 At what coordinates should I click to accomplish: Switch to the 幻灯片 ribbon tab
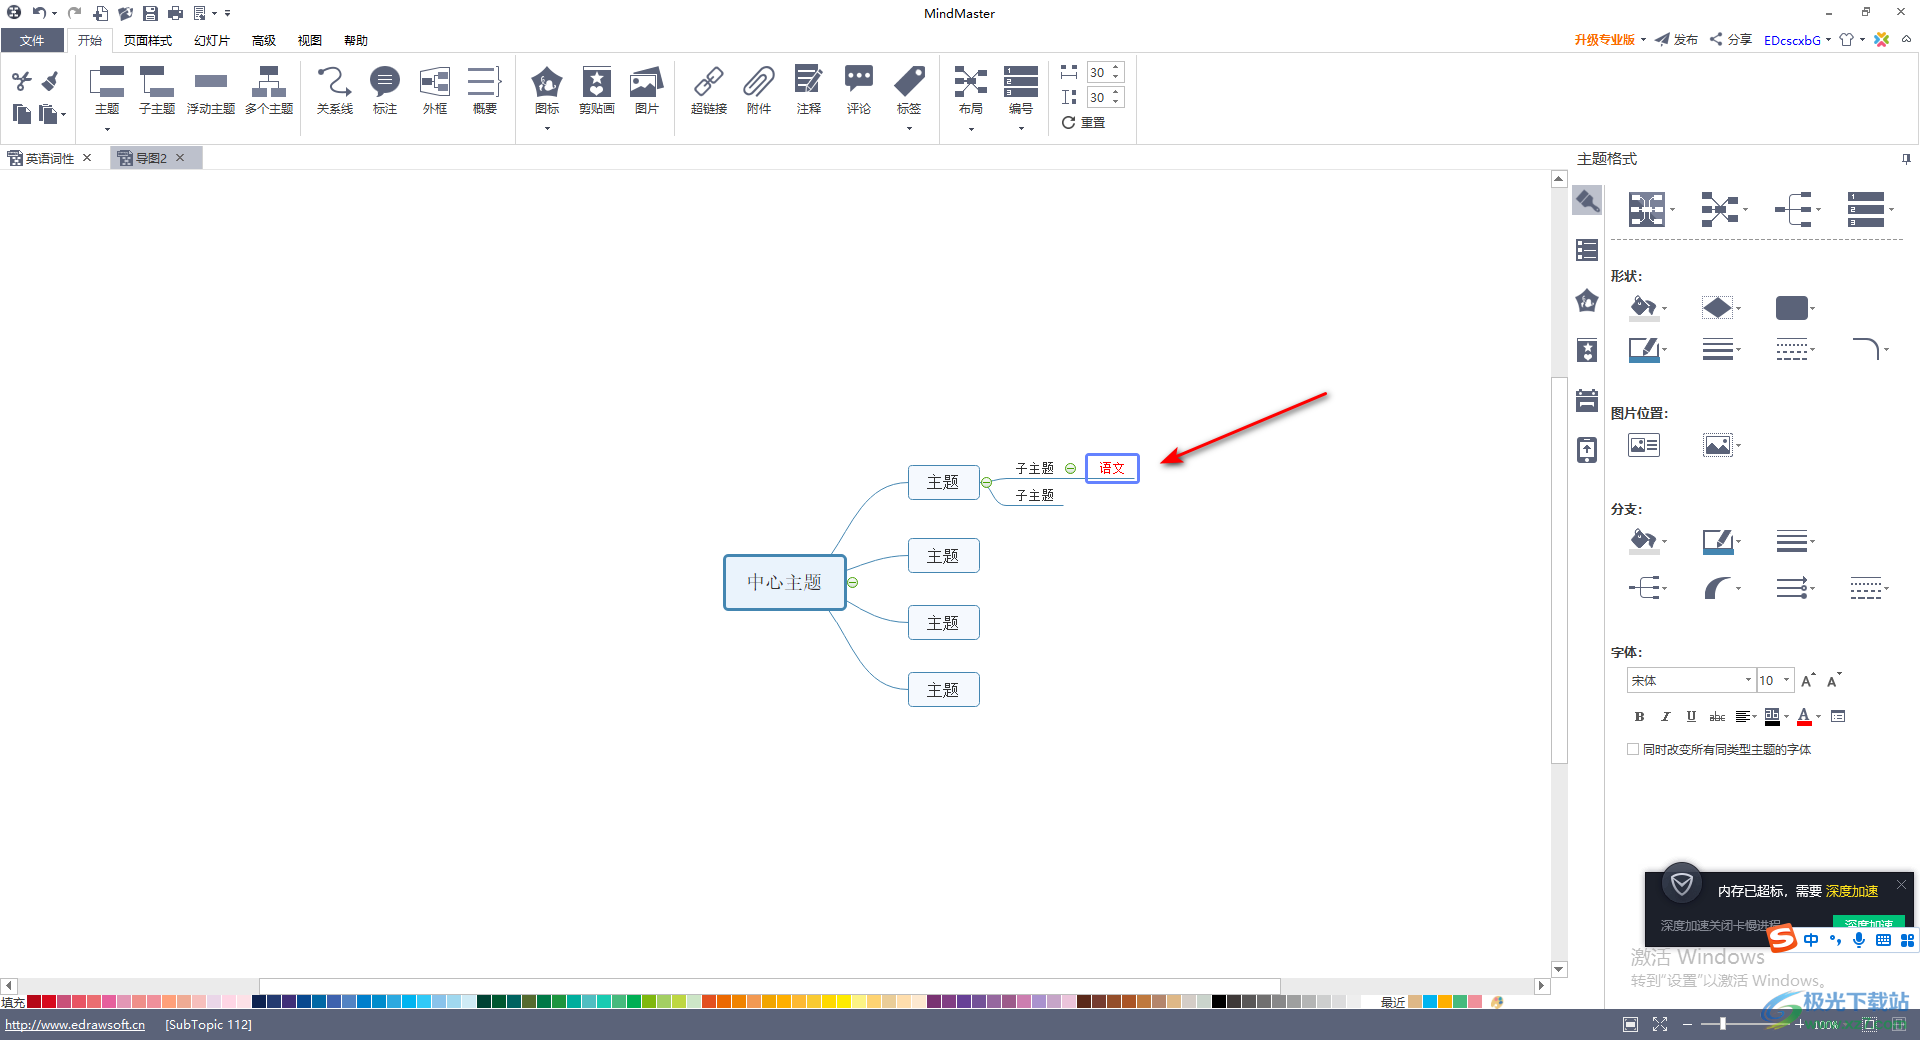coord(212,40)
